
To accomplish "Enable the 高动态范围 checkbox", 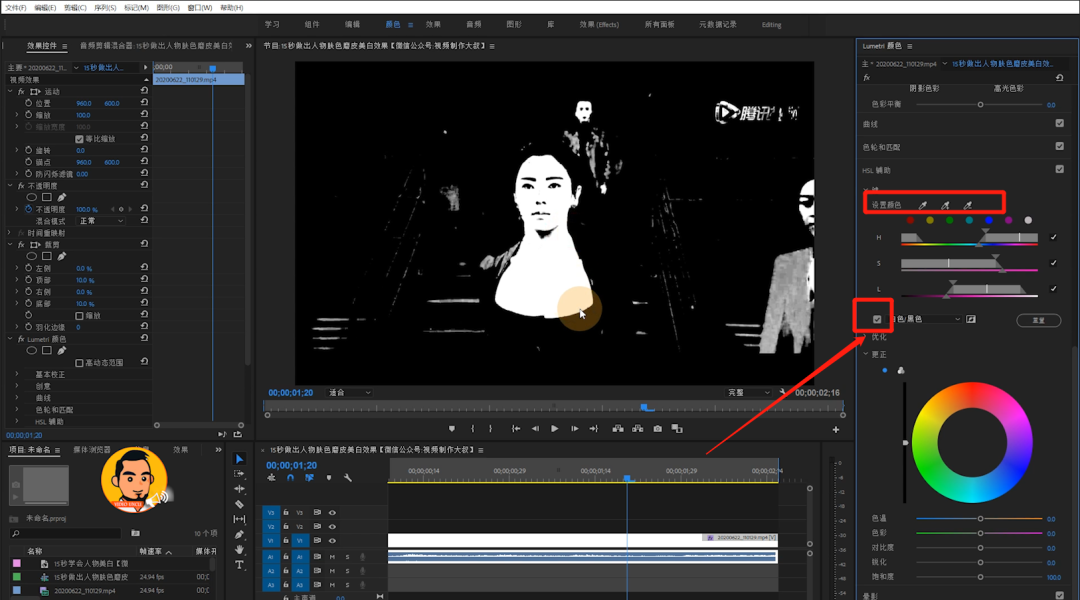I will click(x=79, y=363).
